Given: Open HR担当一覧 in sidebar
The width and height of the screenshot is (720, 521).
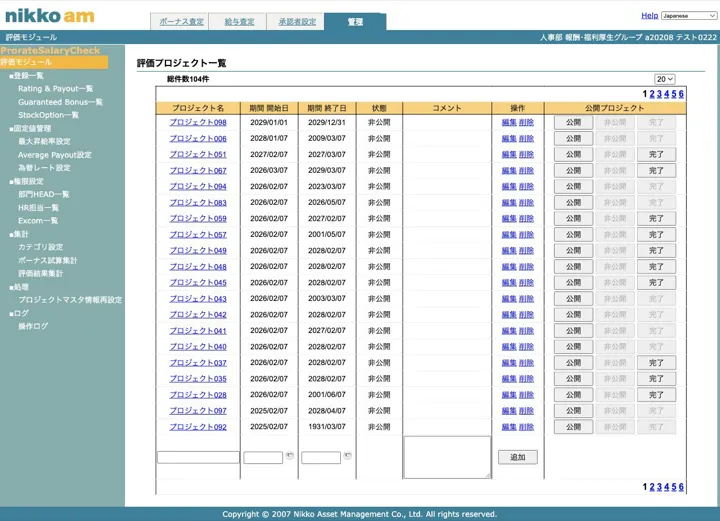Looking at the screenshot, I should [x=38, y=207].
